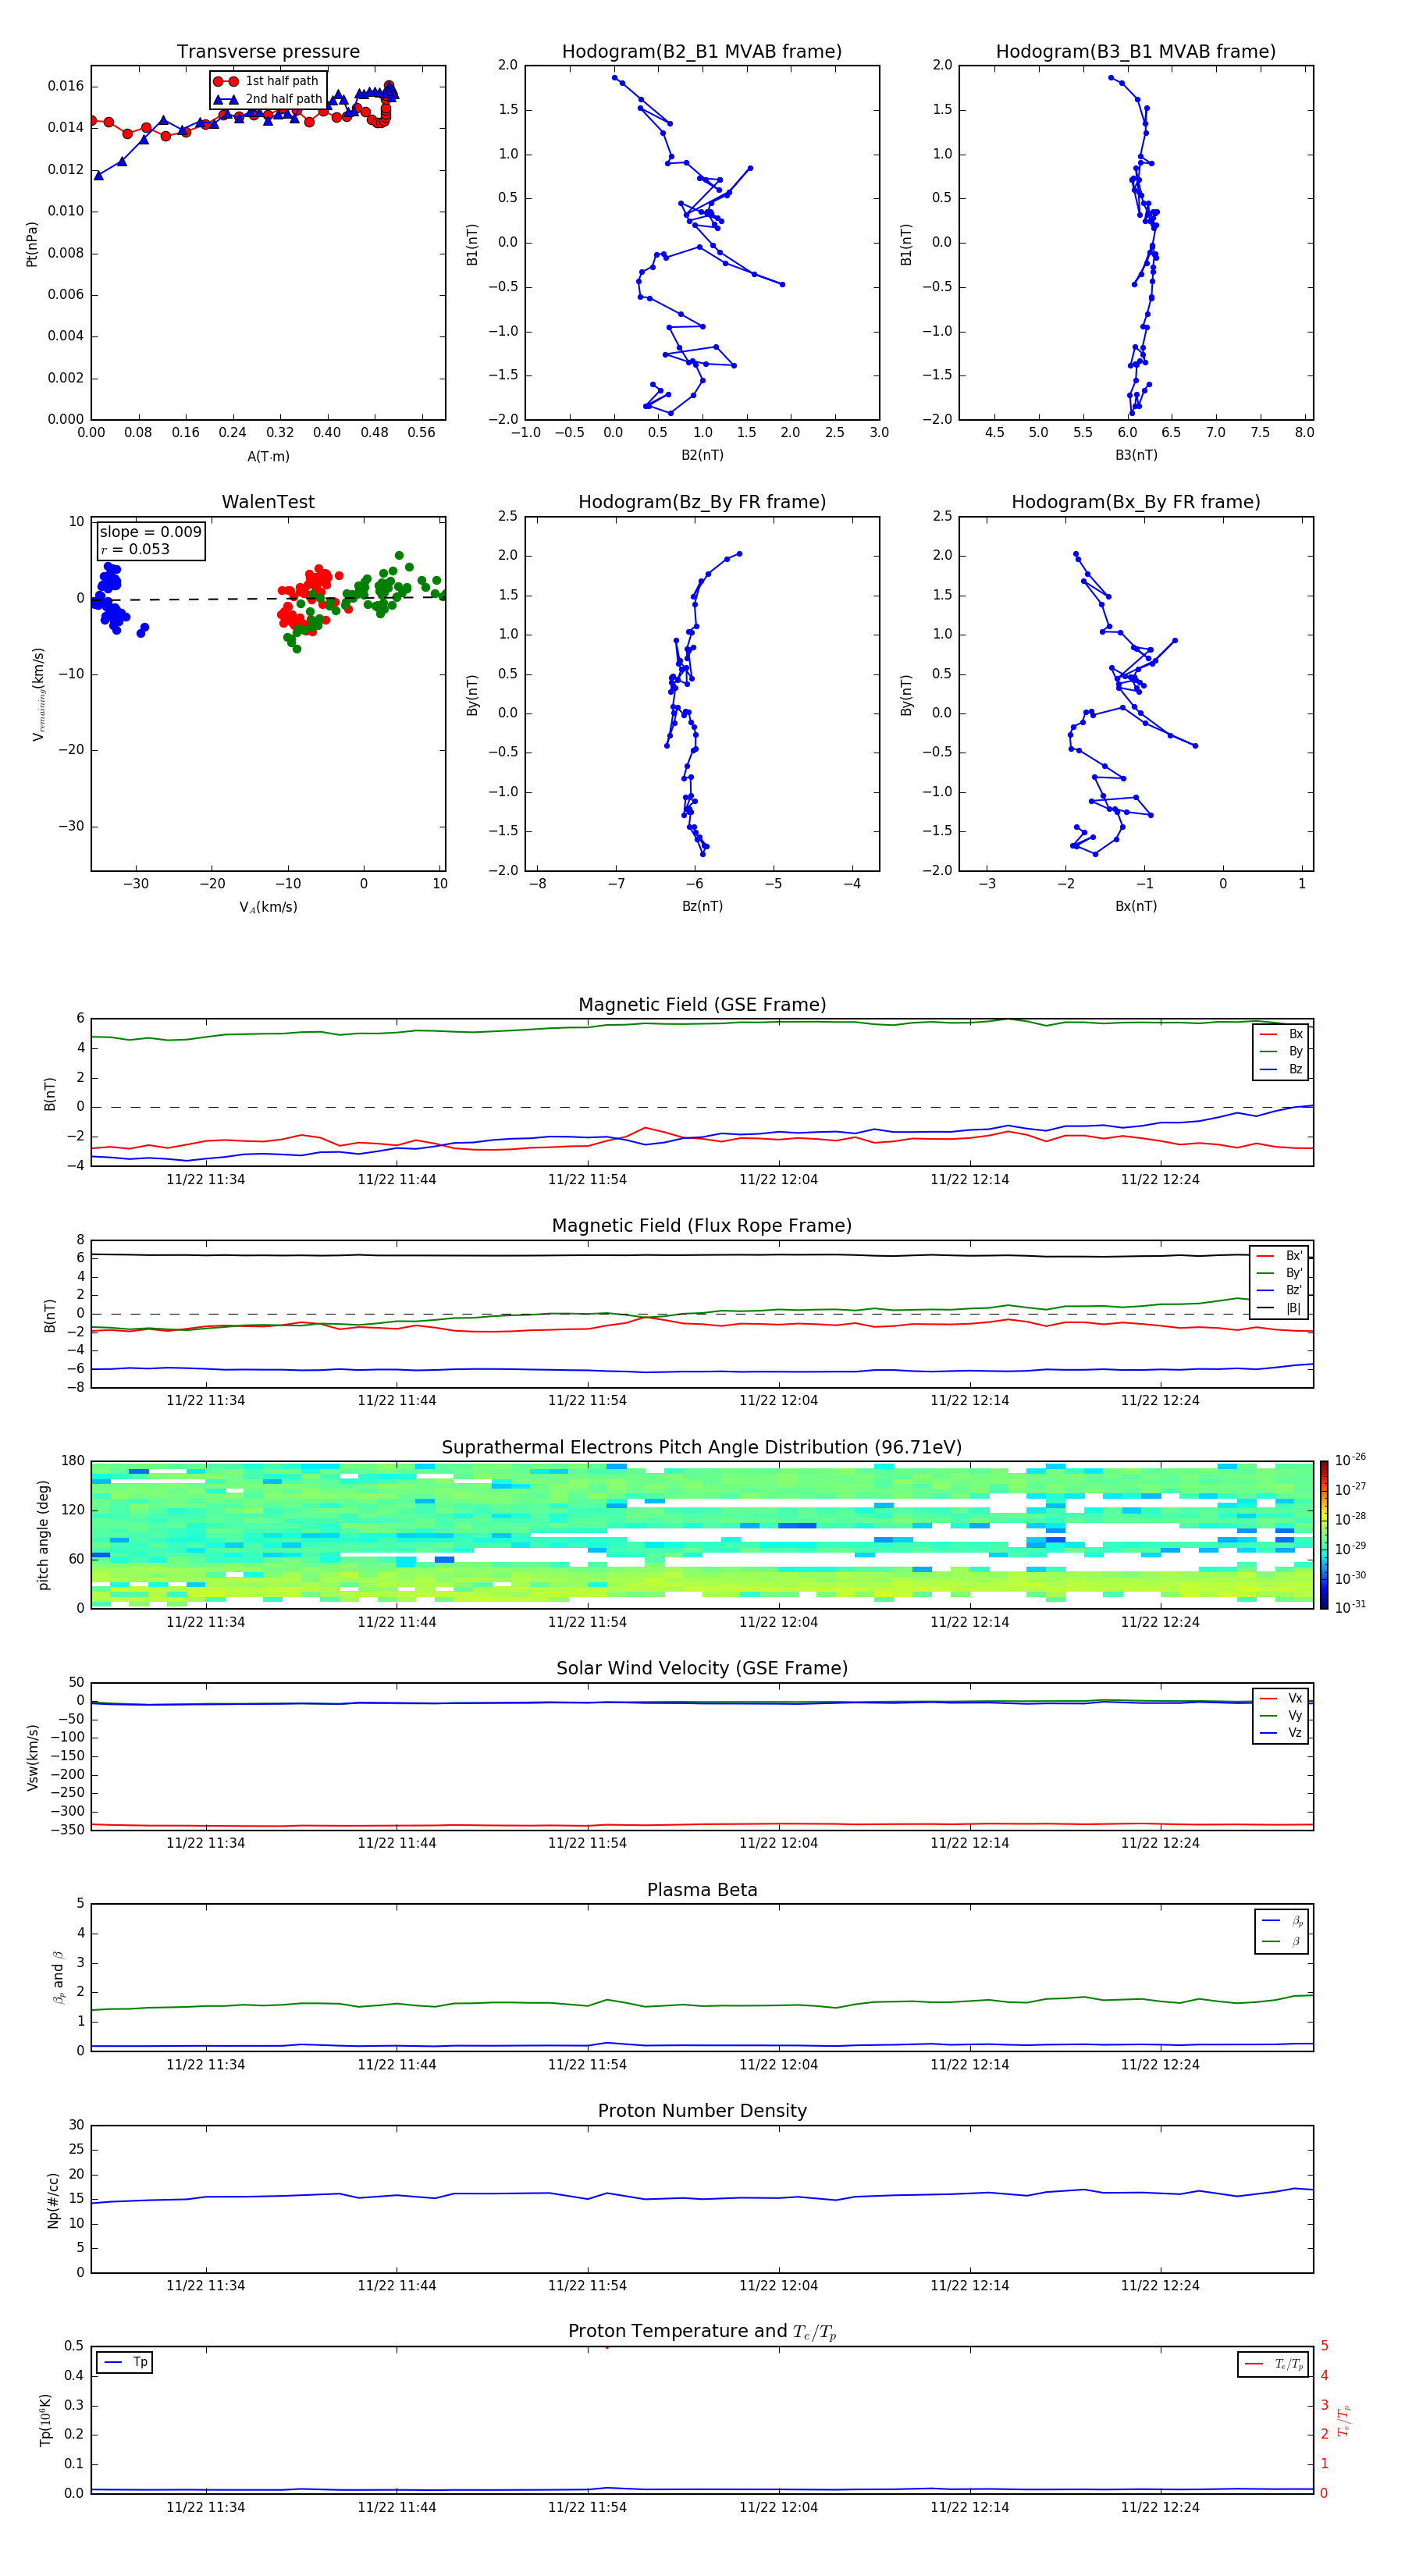The height and width of the screenshot is (2576, 1405).
Task: Select the "Bz'" flux rope legend entry
Action: (1279, 1290)
